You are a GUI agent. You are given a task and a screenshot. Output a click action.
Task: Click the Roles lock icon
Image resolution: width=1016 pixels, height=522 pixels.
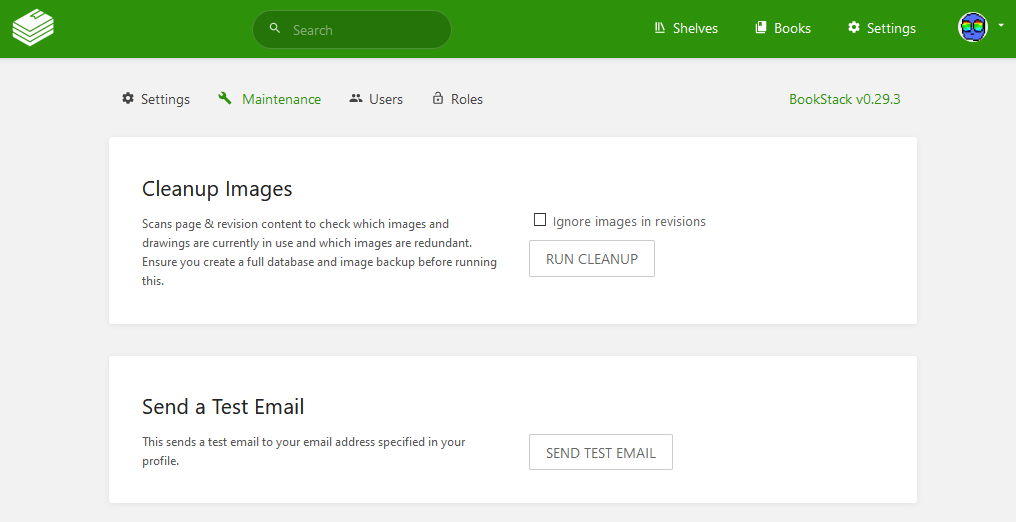[438, 98]
